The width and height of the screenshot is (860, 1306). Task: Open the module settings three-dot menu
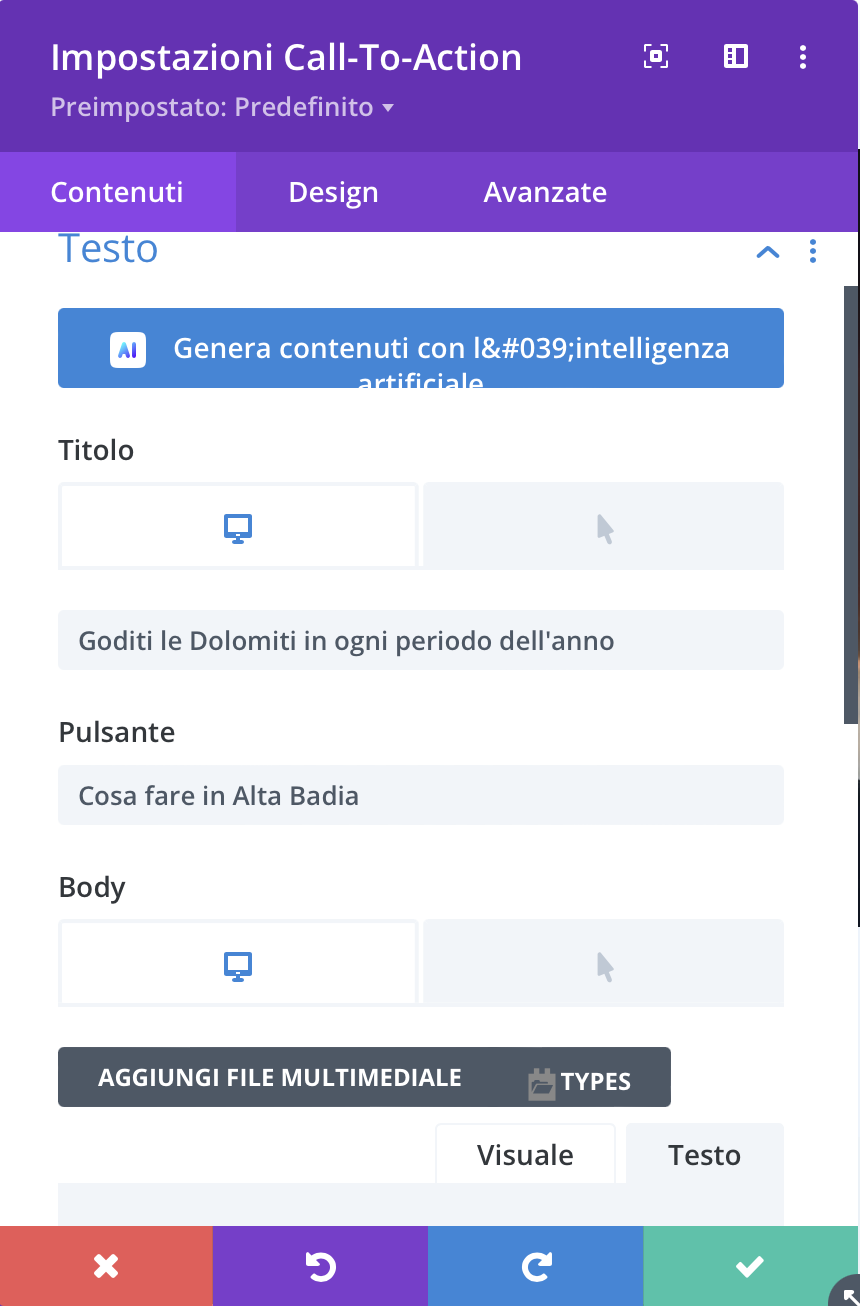[x=802, y=57]
